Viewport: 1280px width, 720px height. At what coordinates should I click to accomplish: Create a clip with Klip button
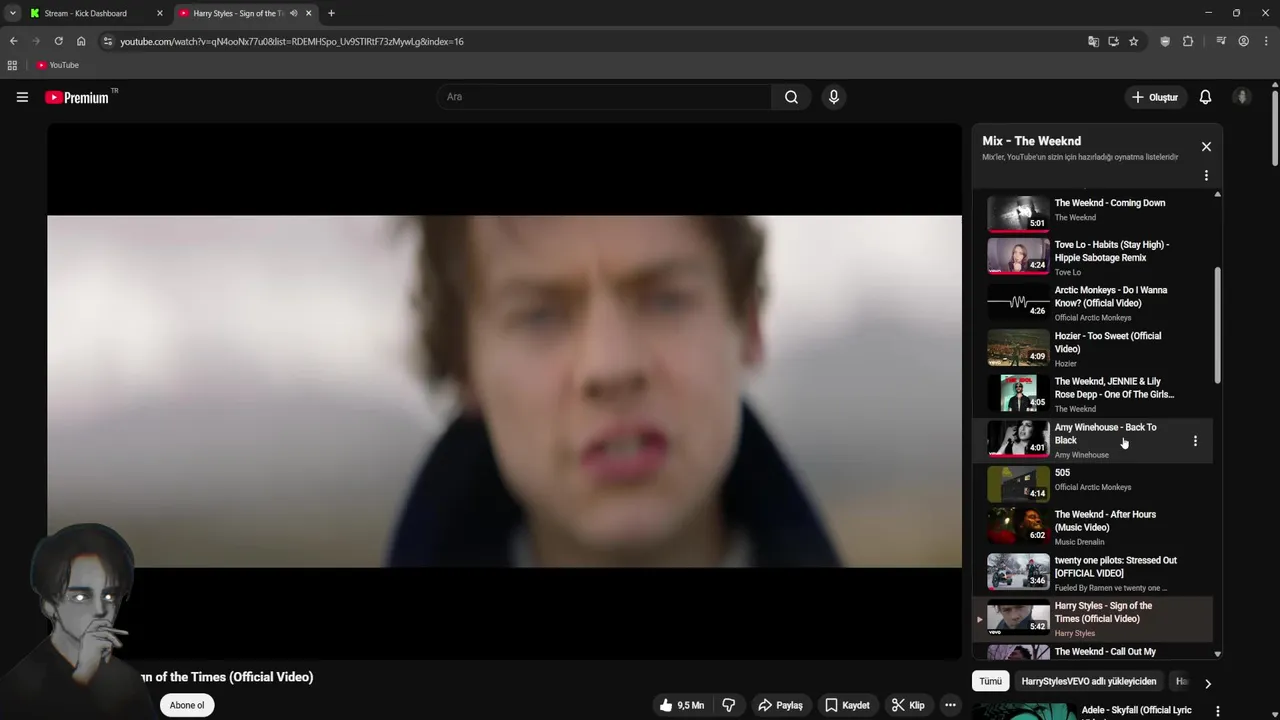pos(908,705)
